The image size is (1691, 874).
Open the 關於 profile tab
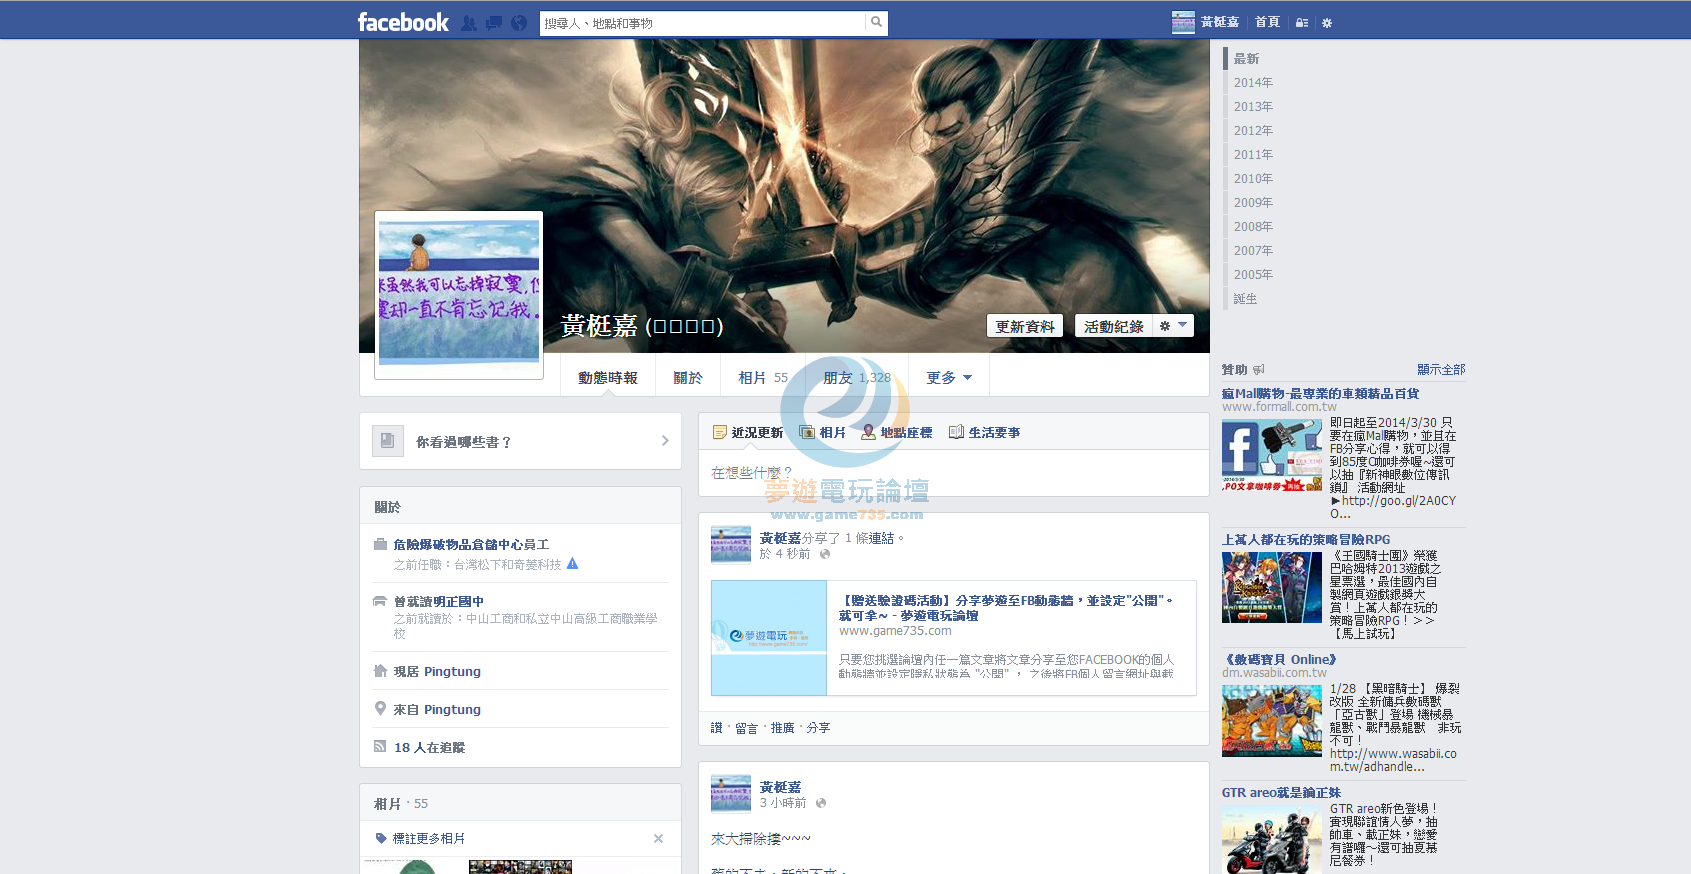click(x=688, y=377)
